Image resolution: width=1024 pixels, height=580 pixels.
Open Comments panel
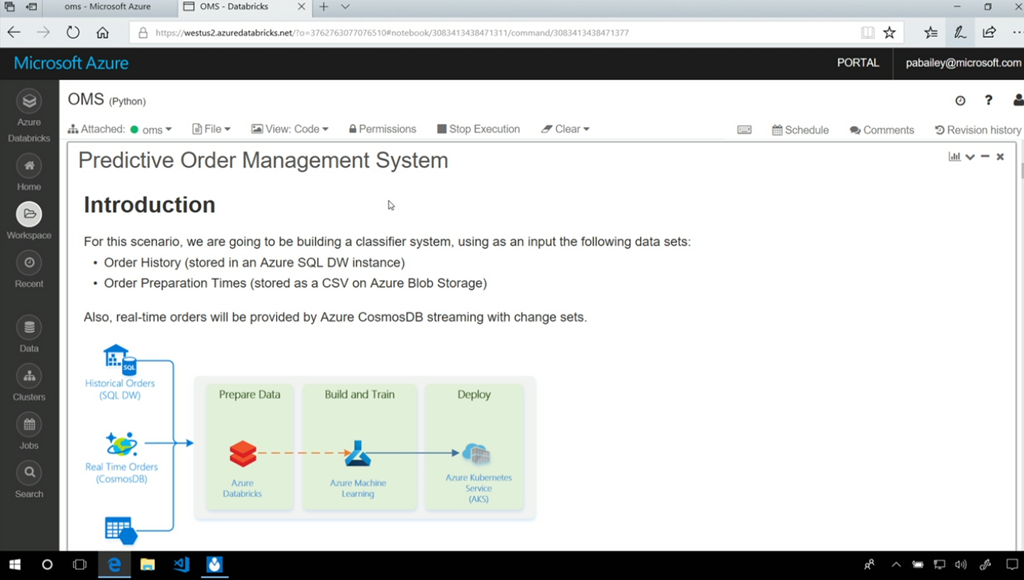882,130
